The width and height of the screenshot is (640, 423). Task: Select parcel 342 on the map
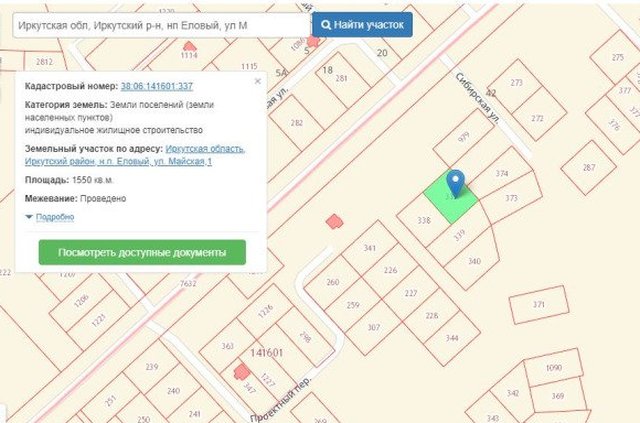tap(513, 393)
